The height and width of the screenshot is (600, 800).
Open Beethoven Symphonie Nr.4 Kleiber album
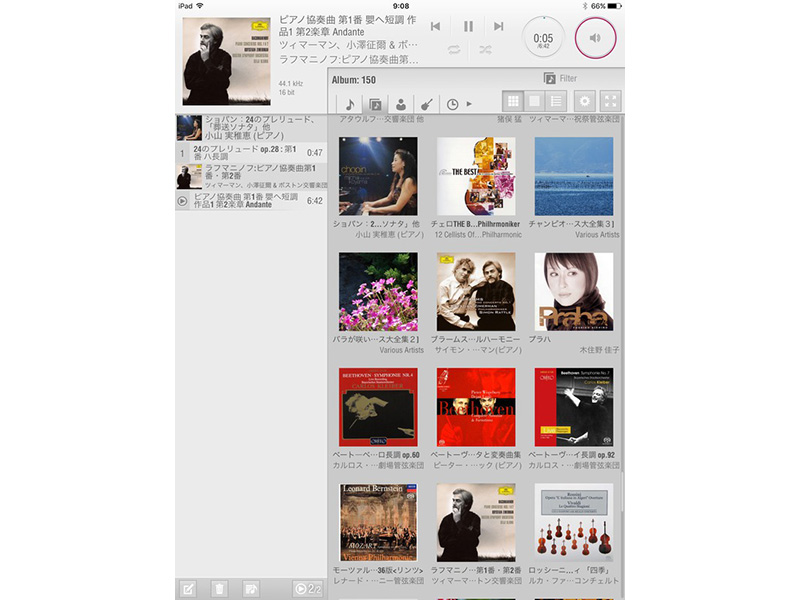[378, 407]
